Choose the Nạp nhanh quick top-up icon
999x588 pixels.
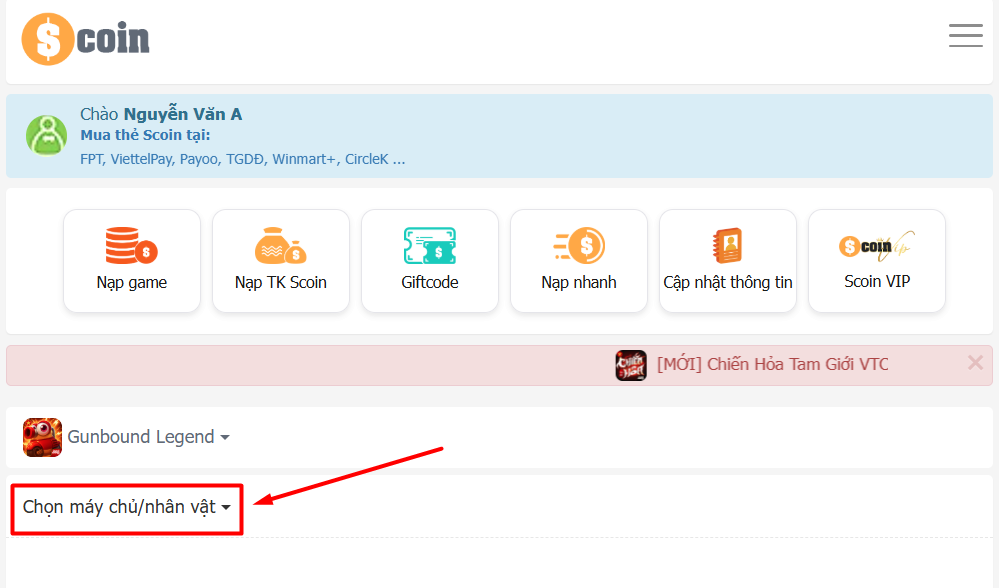pyautogui.click(x=579, y=246)
